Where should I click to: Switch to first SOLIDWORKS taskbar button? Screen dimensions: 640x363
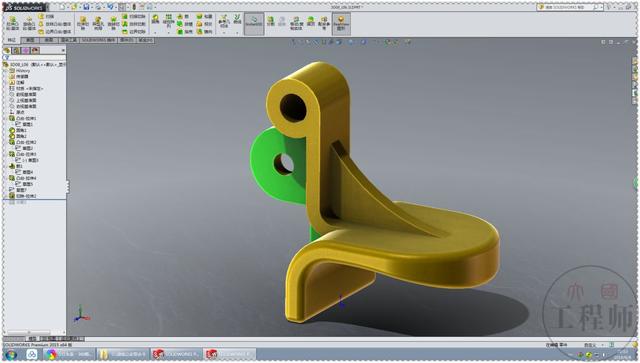point(177,354)
